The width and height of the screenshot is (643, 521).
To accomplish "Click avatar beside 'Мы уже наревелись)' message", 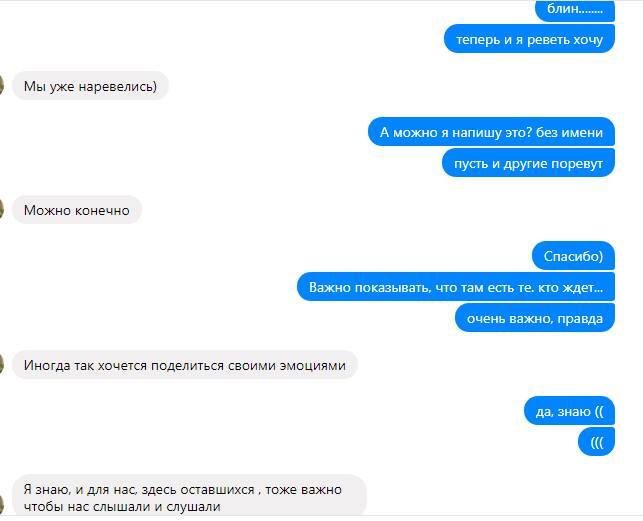I will click(x=1, y=86).
